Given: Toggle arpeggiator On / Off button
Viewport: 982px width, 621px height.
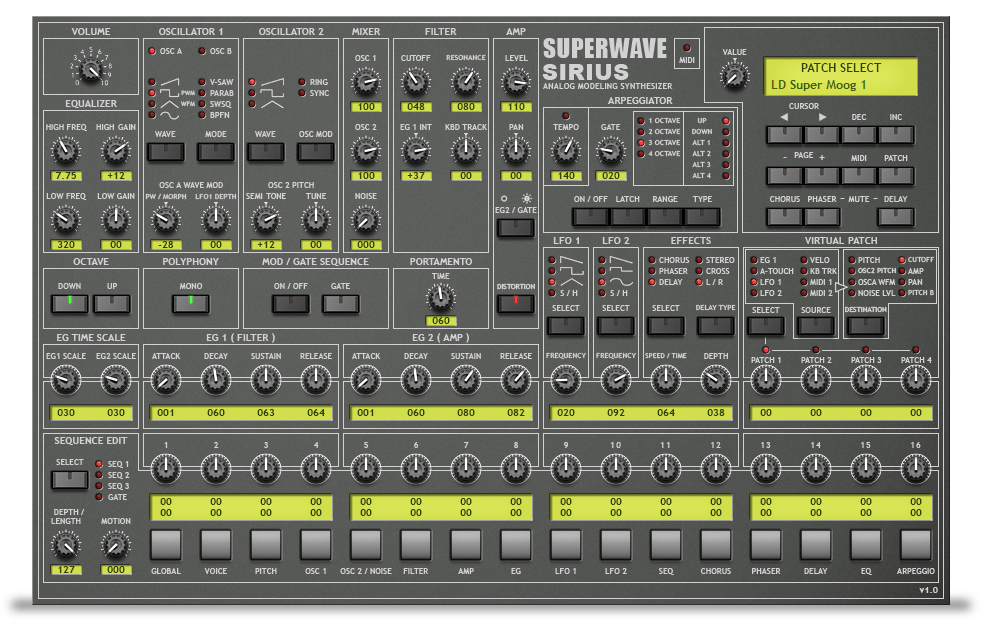Looking at the screenshot, I should [592, 216].
